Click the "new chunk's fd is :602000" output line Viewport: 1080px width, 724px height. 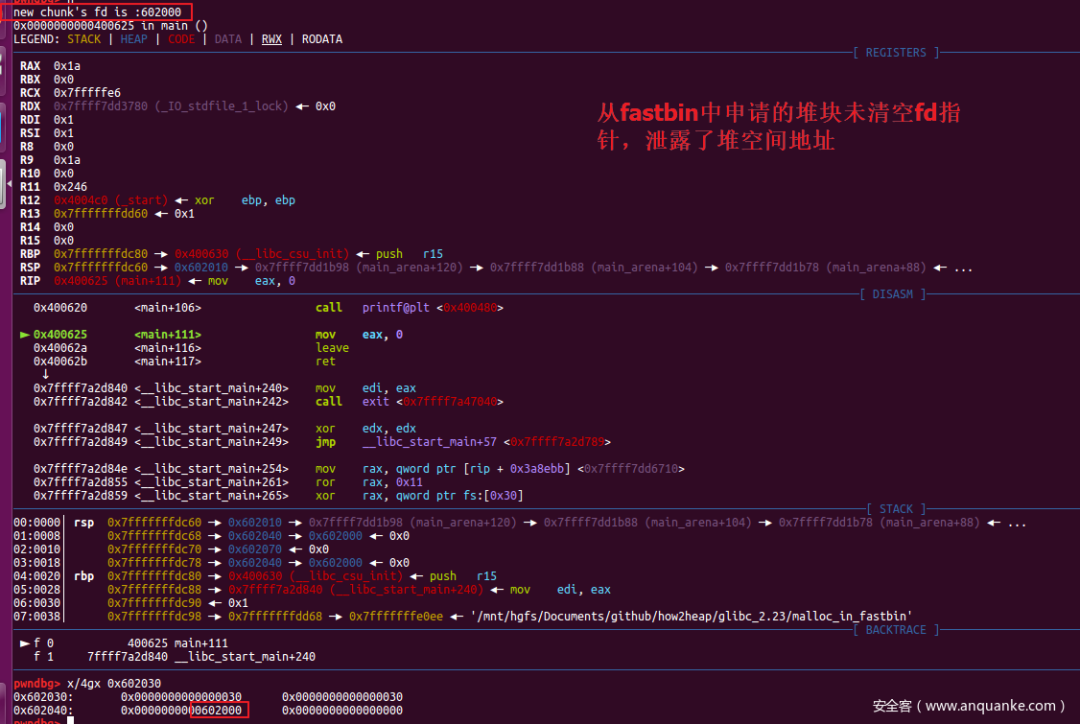click(x=97, y=12)
